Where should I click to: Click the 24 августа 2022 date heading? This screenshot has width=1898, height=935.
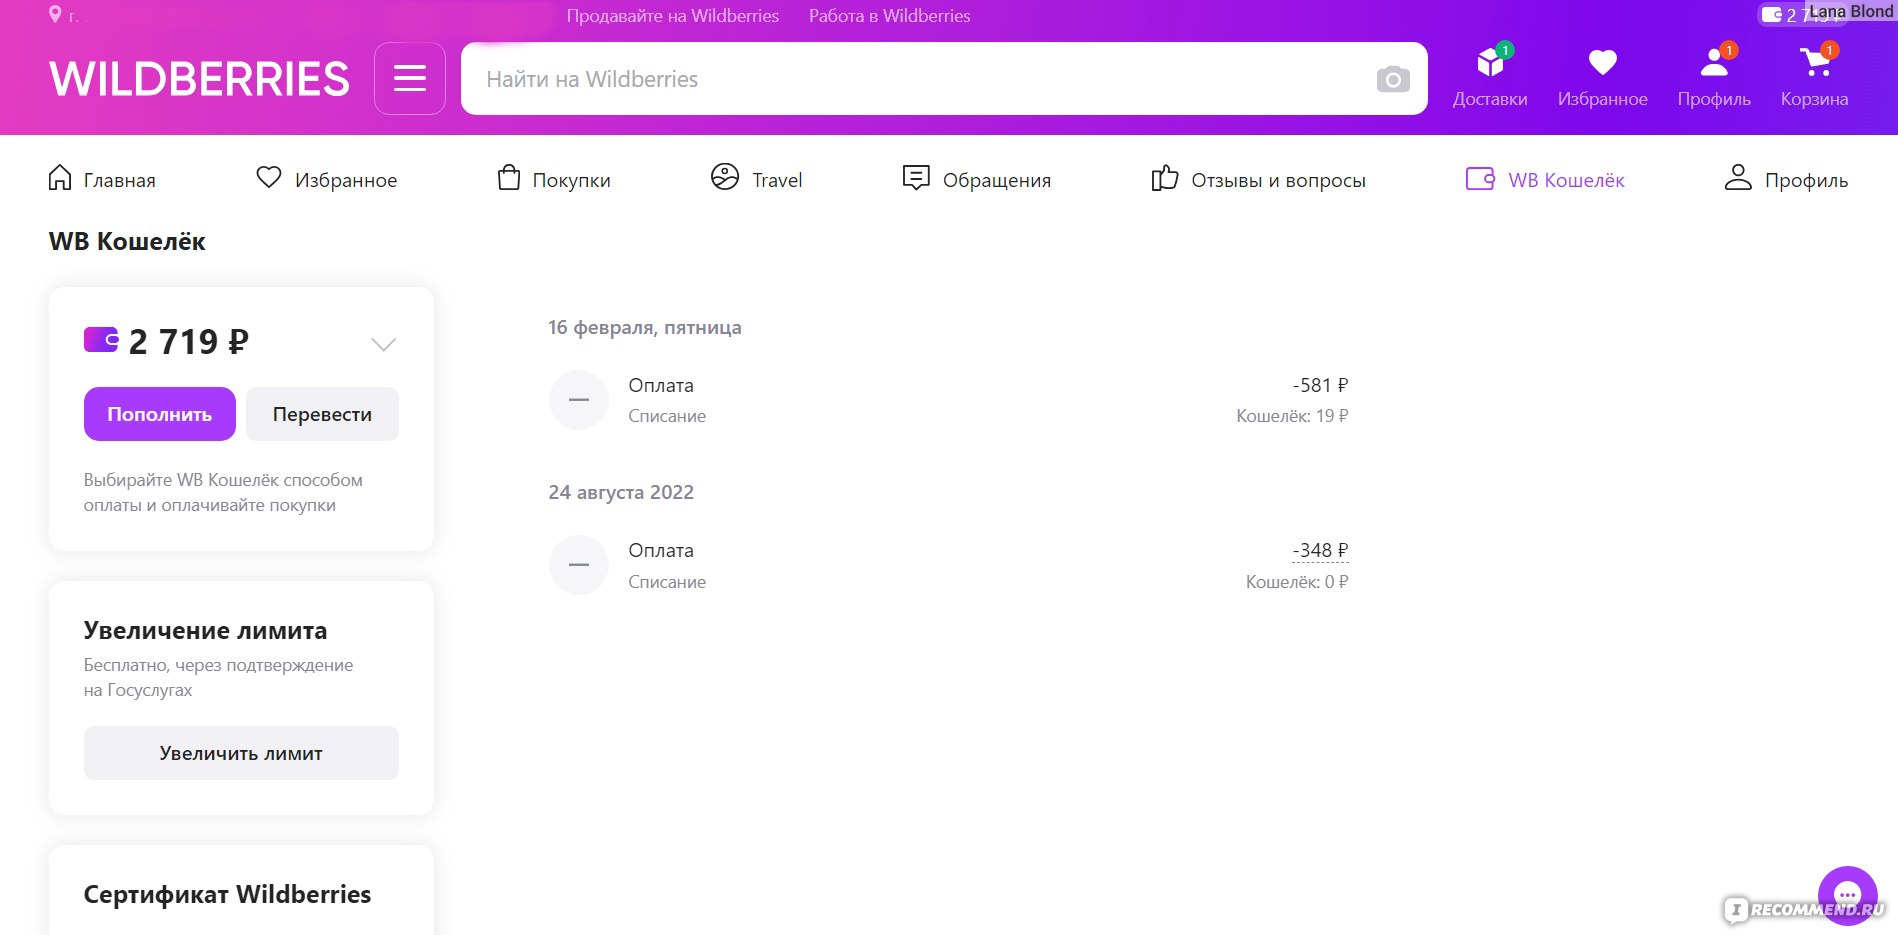[621, 492]
